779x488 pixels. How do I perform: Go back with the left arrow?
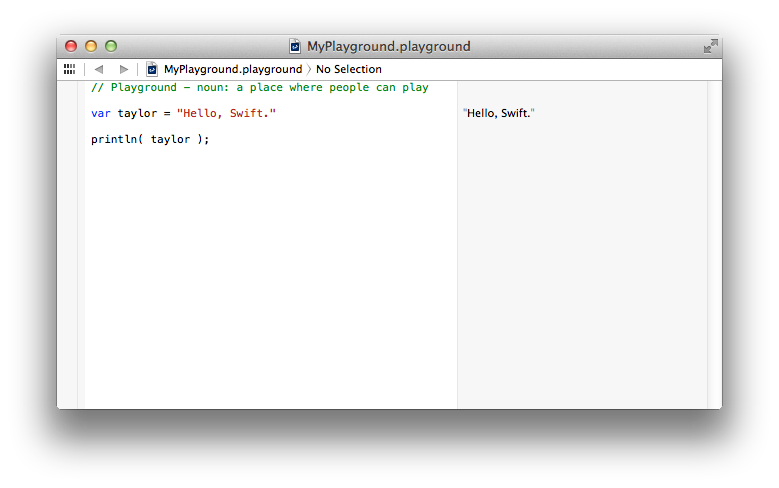tap(99, 69)
